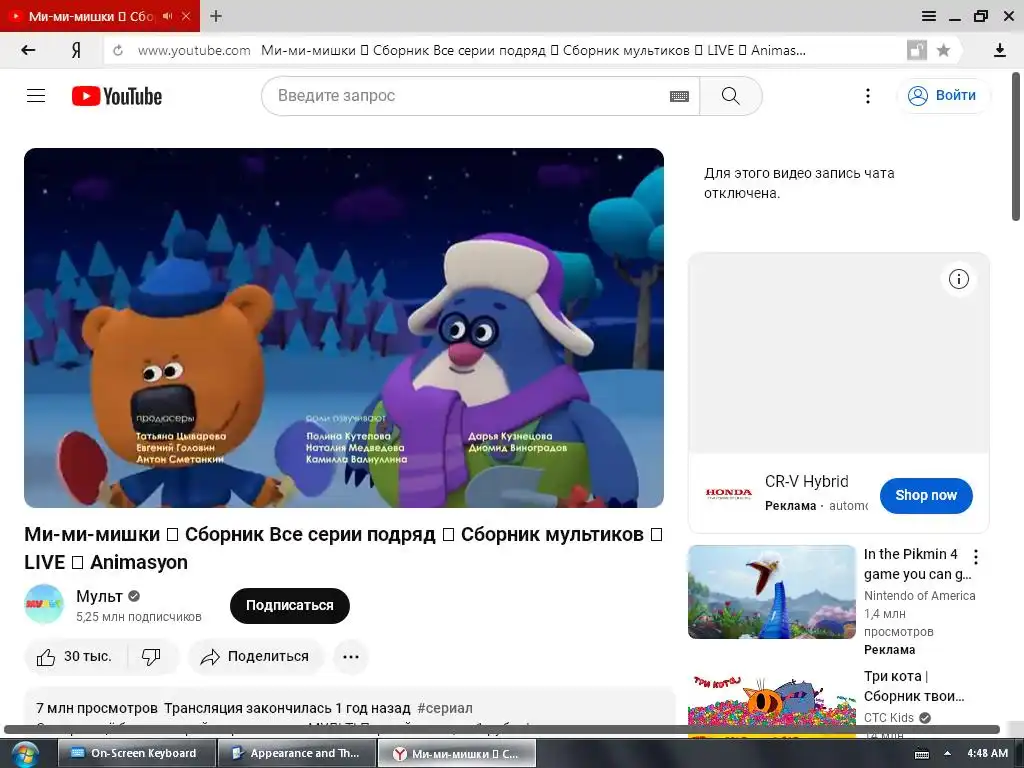Image resolution: width=1024 pixels, height=768 pixels.
Task: Click the Подписаться subscribe button
Action: 290,605
